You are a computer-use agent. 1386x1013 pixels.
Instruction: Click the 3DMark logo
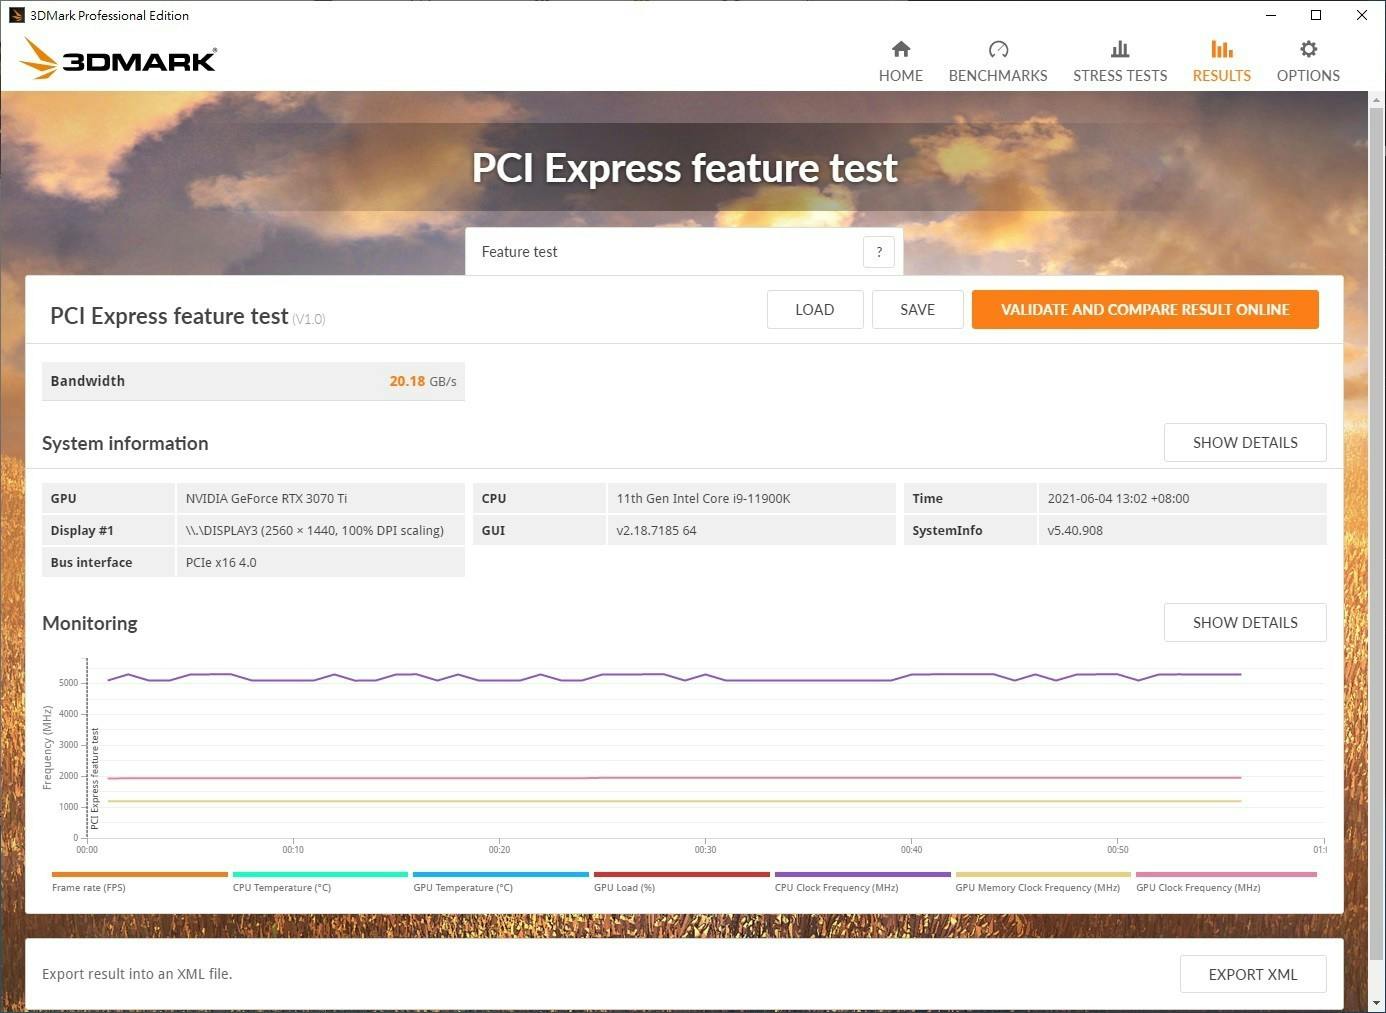[118, 59]
